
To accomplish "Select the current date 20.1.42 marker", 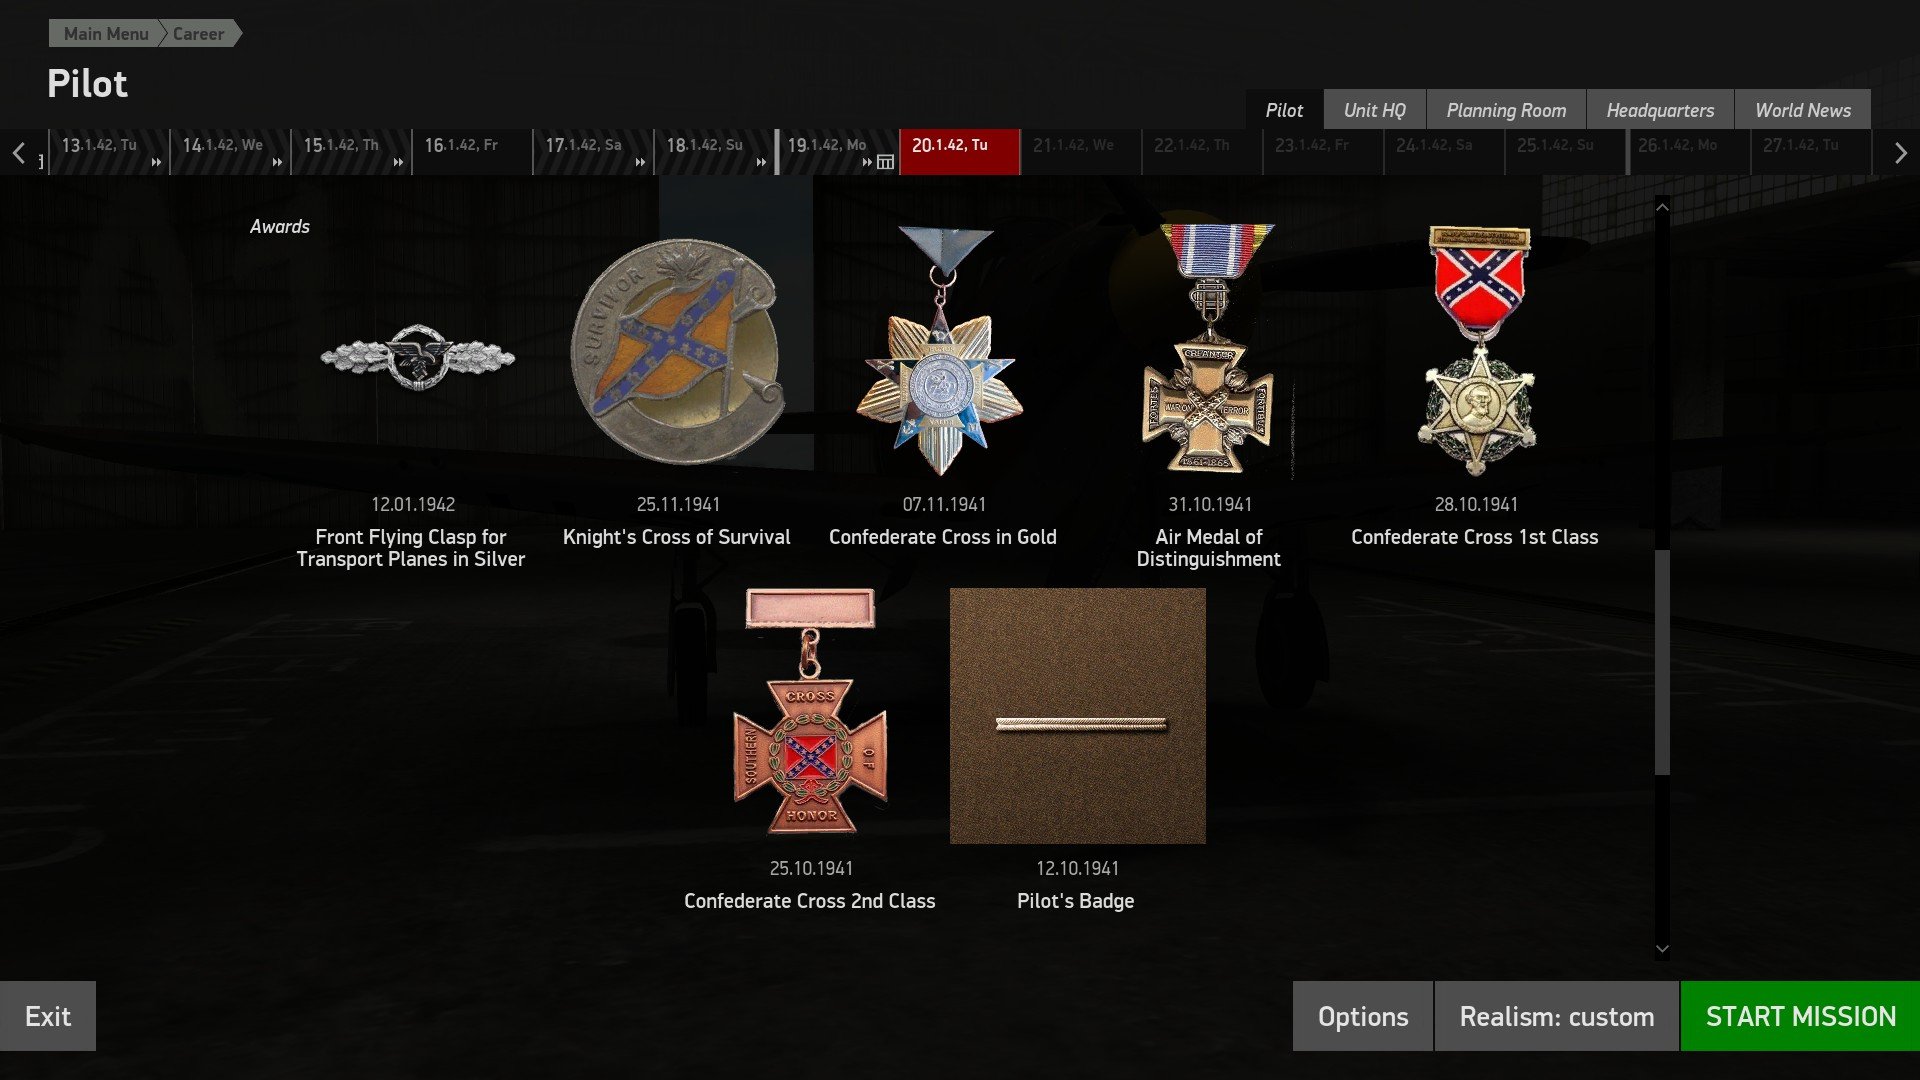I will (960, 152).
